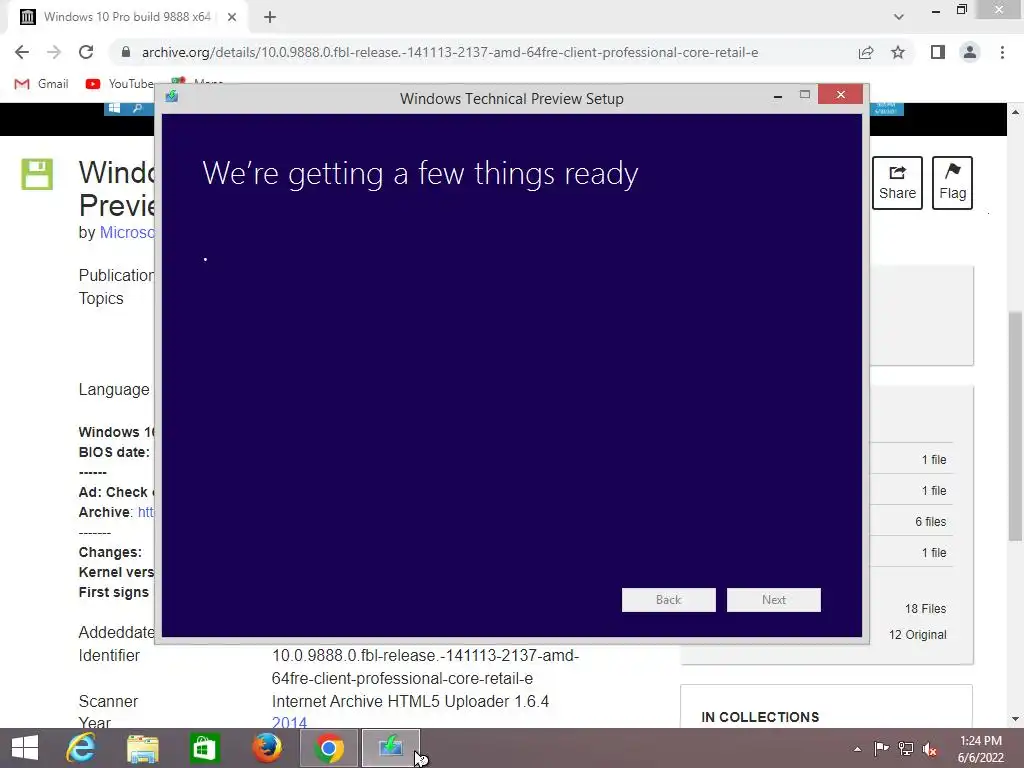Viewport: 1024px width, 768px height.
Task: Click the address bar URL field
Action: [x=450, y=52]
